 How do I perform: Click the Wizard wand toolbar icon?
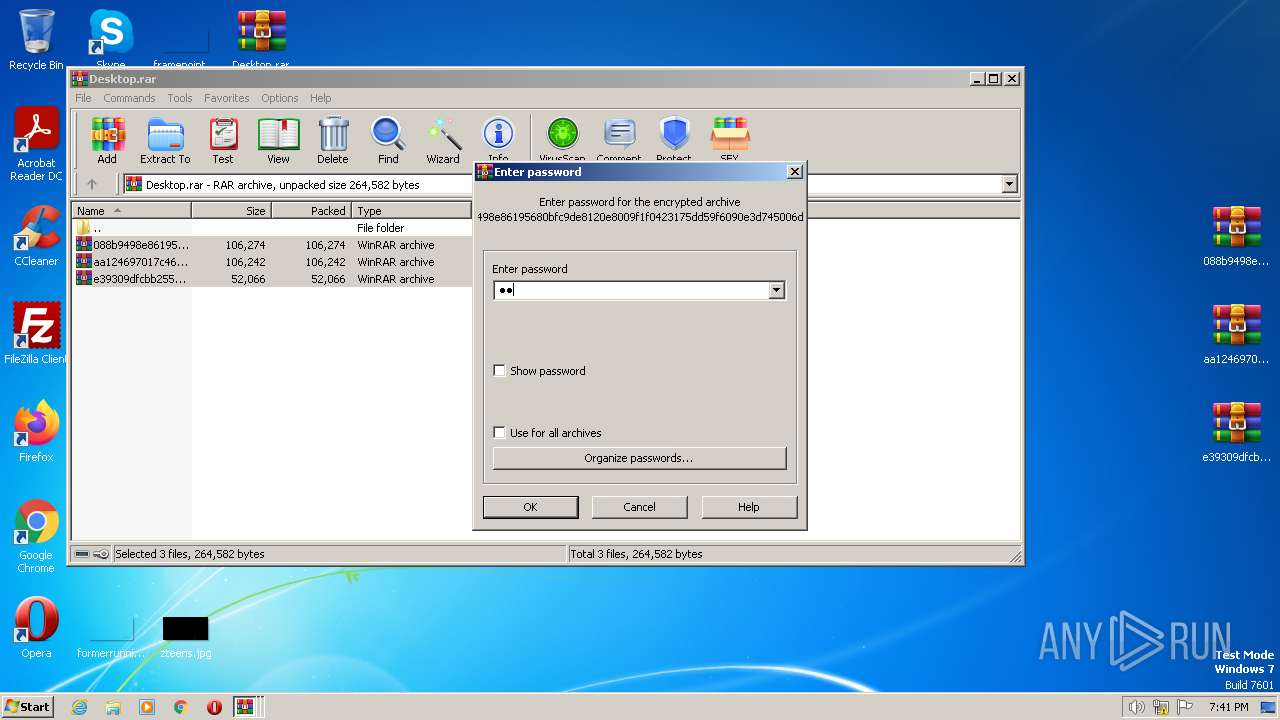443,140
